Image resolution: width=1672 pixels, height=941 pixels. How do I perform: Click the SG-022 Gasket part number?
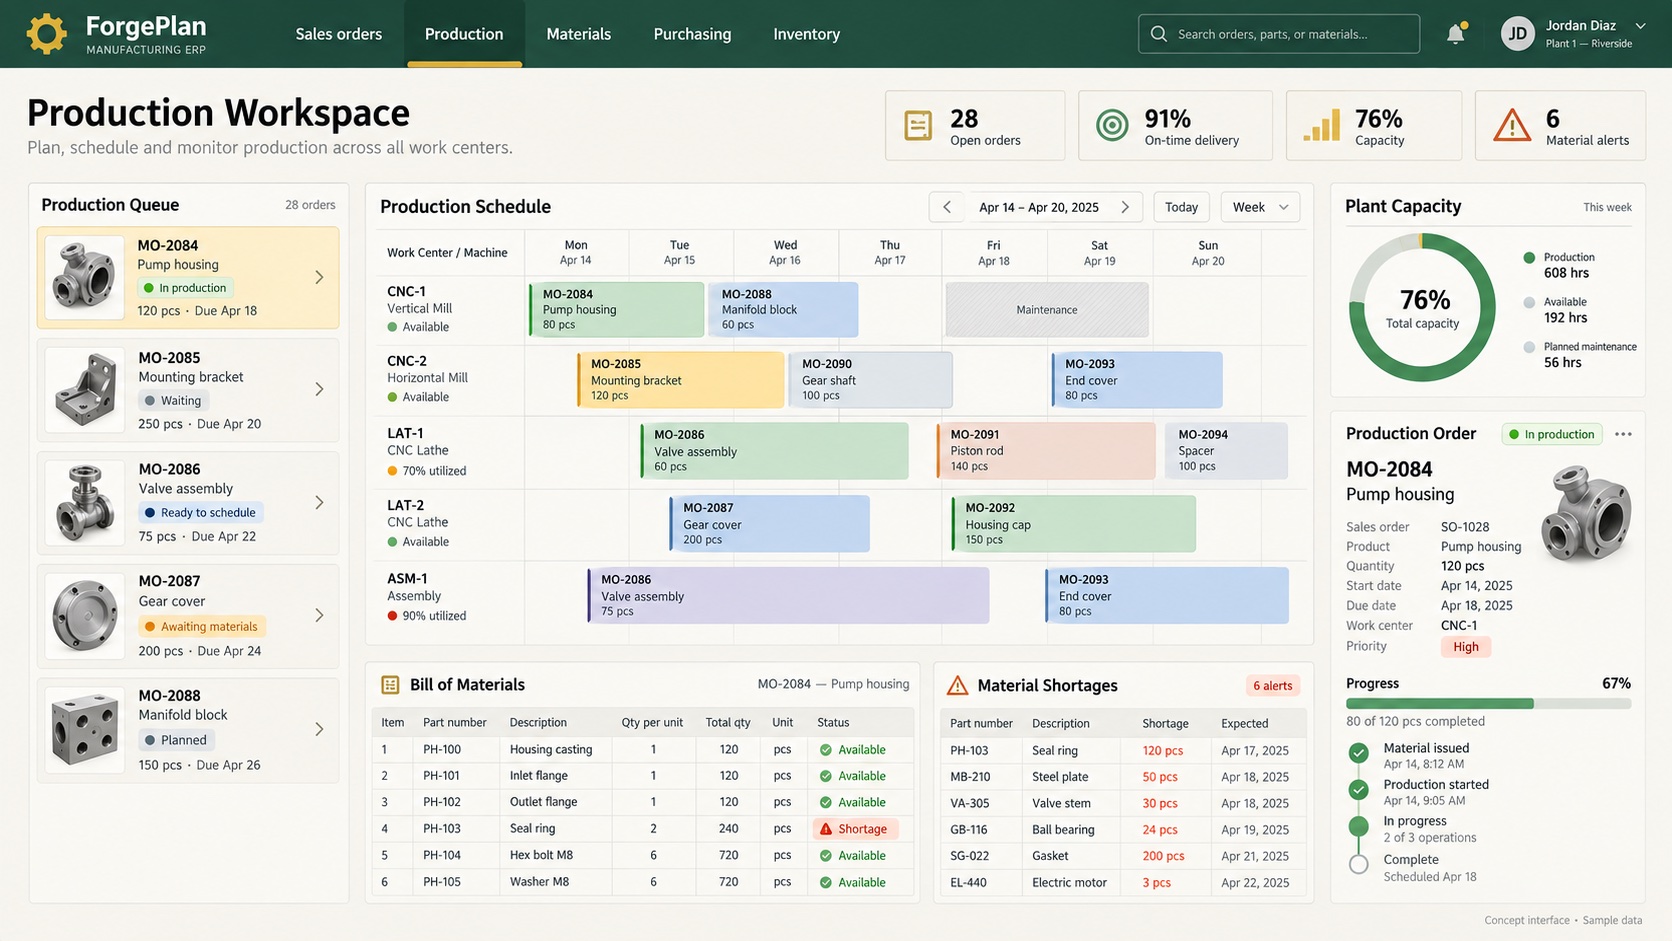[x=969, y=856]
